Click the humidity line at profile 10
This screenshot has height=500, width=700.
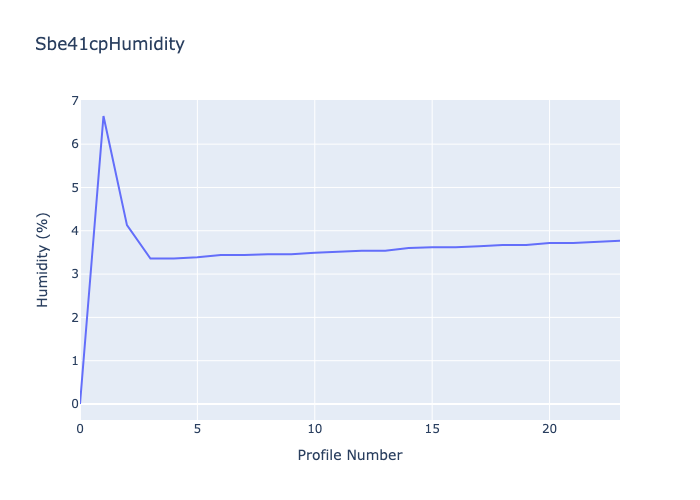(x=314, y=252)
